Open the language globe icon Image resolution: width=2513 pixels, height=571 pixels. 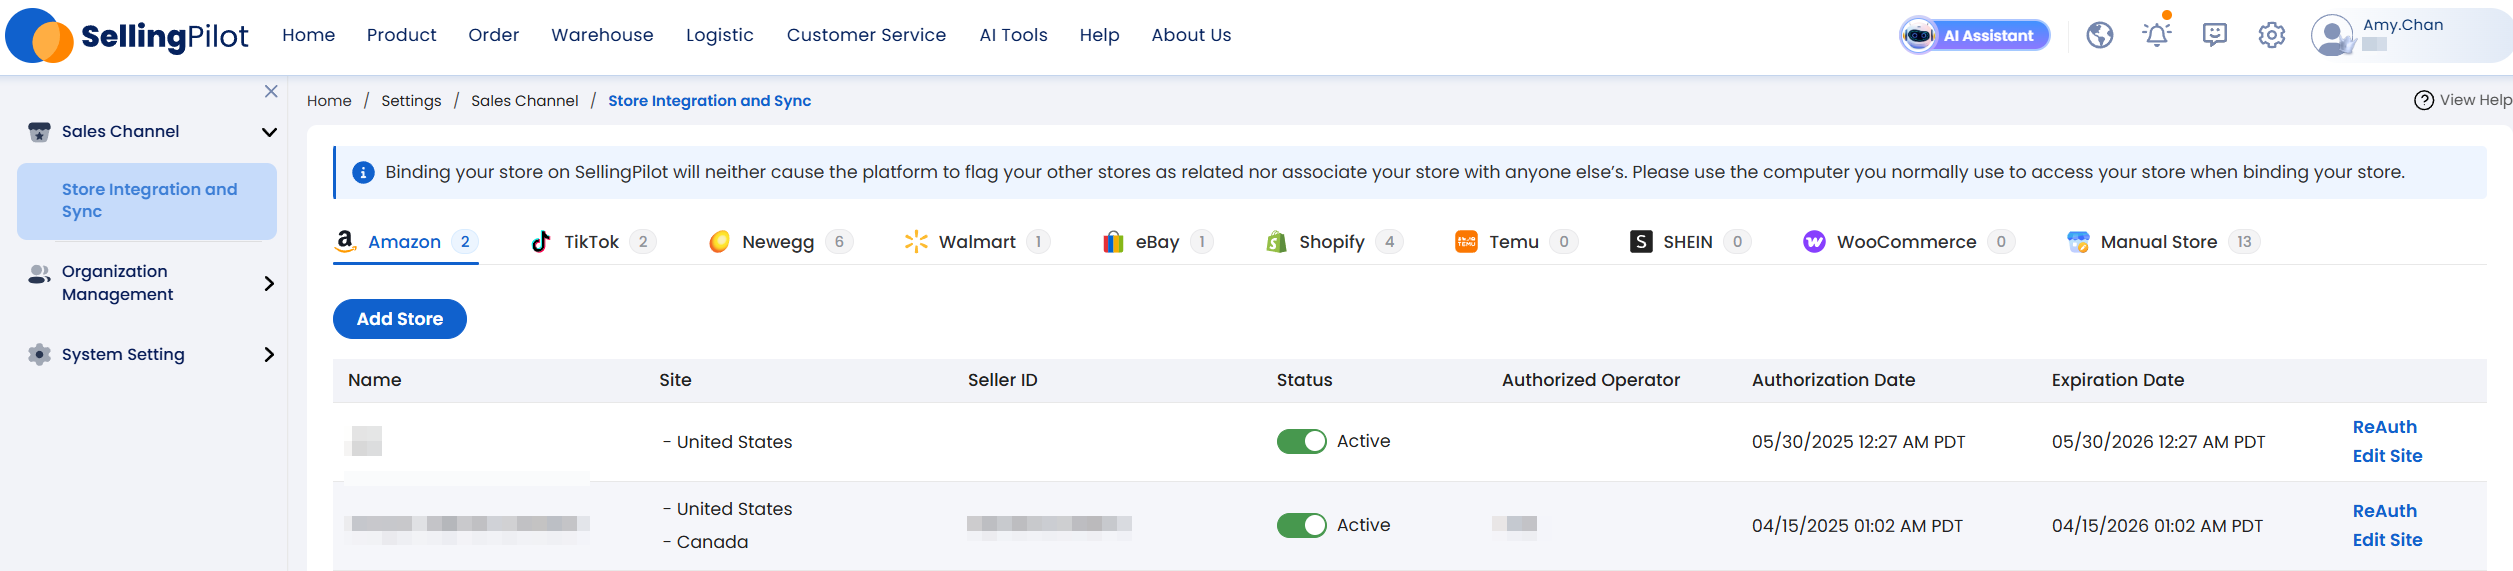point(2100,36)
